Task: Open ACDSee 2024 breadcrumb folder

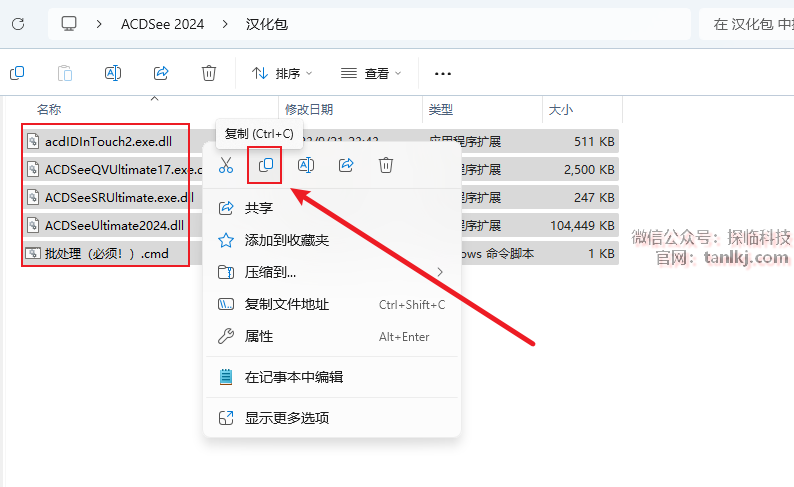Action: pyautogui.click(x=162, y=24)
